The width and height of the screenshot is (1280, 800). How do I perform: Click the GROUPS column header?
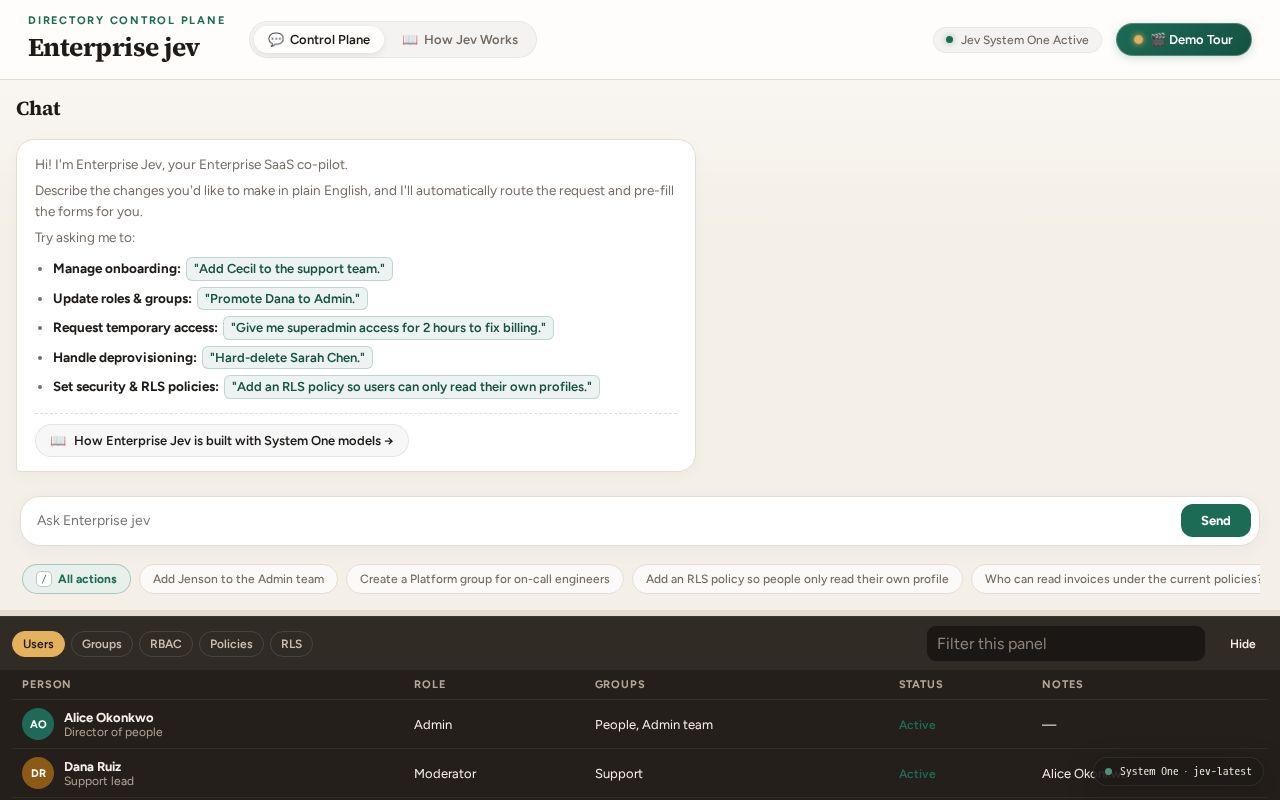click(620, 684)
